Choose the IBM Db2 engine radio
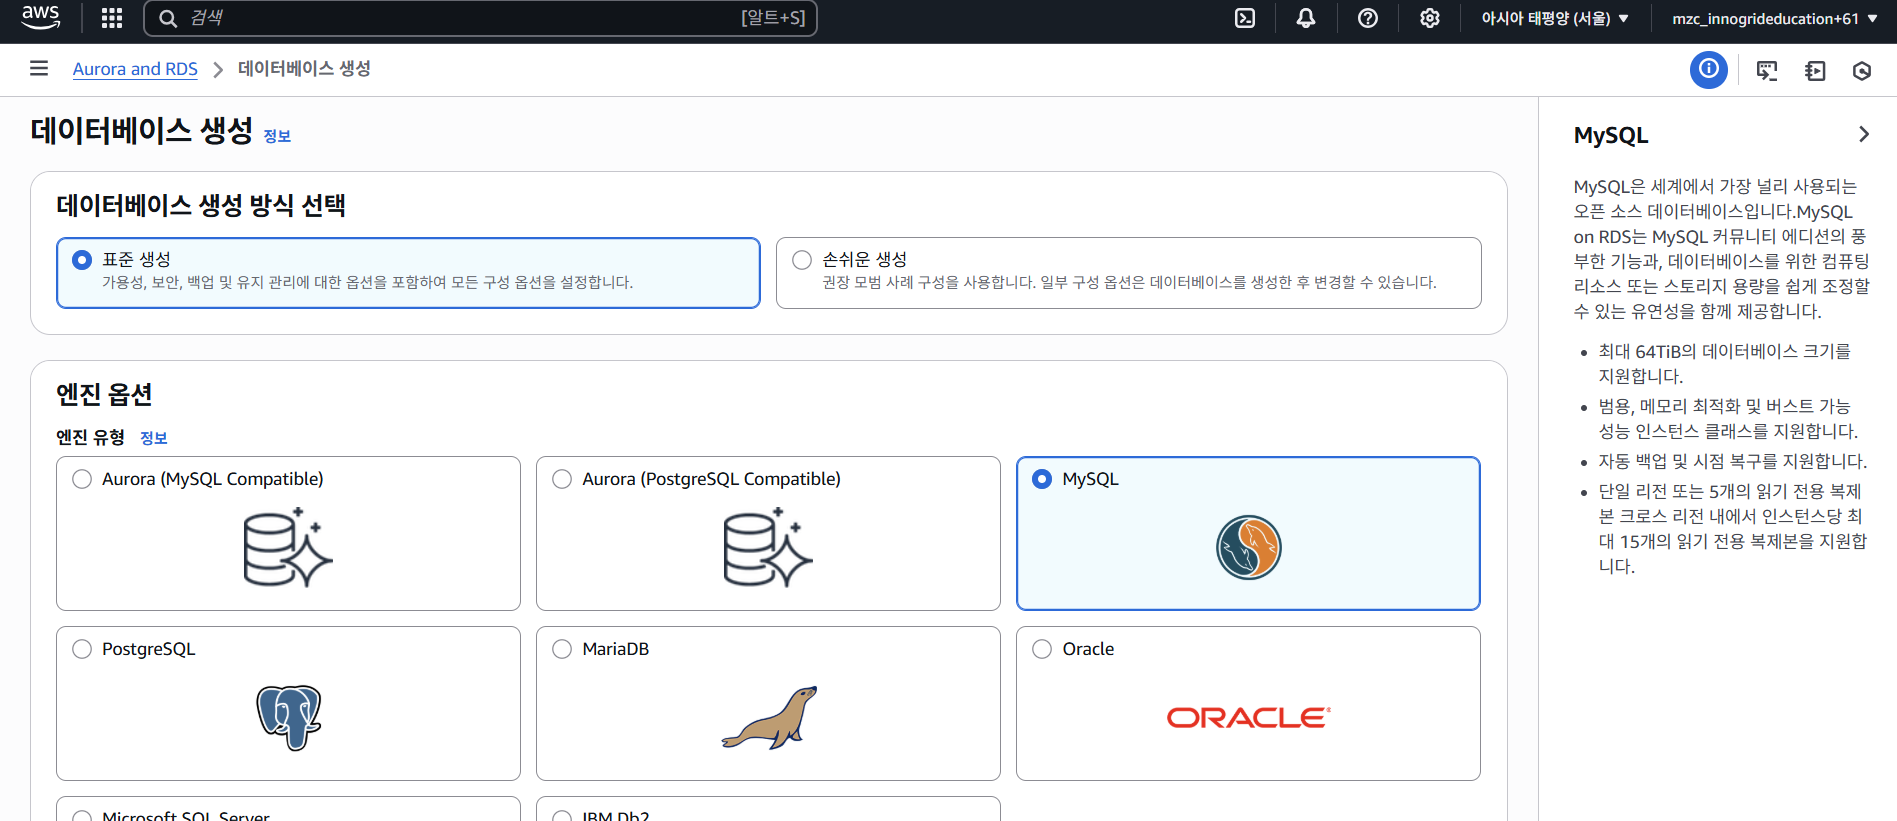This screenshot has width=1897, height=821. point(562,817)
